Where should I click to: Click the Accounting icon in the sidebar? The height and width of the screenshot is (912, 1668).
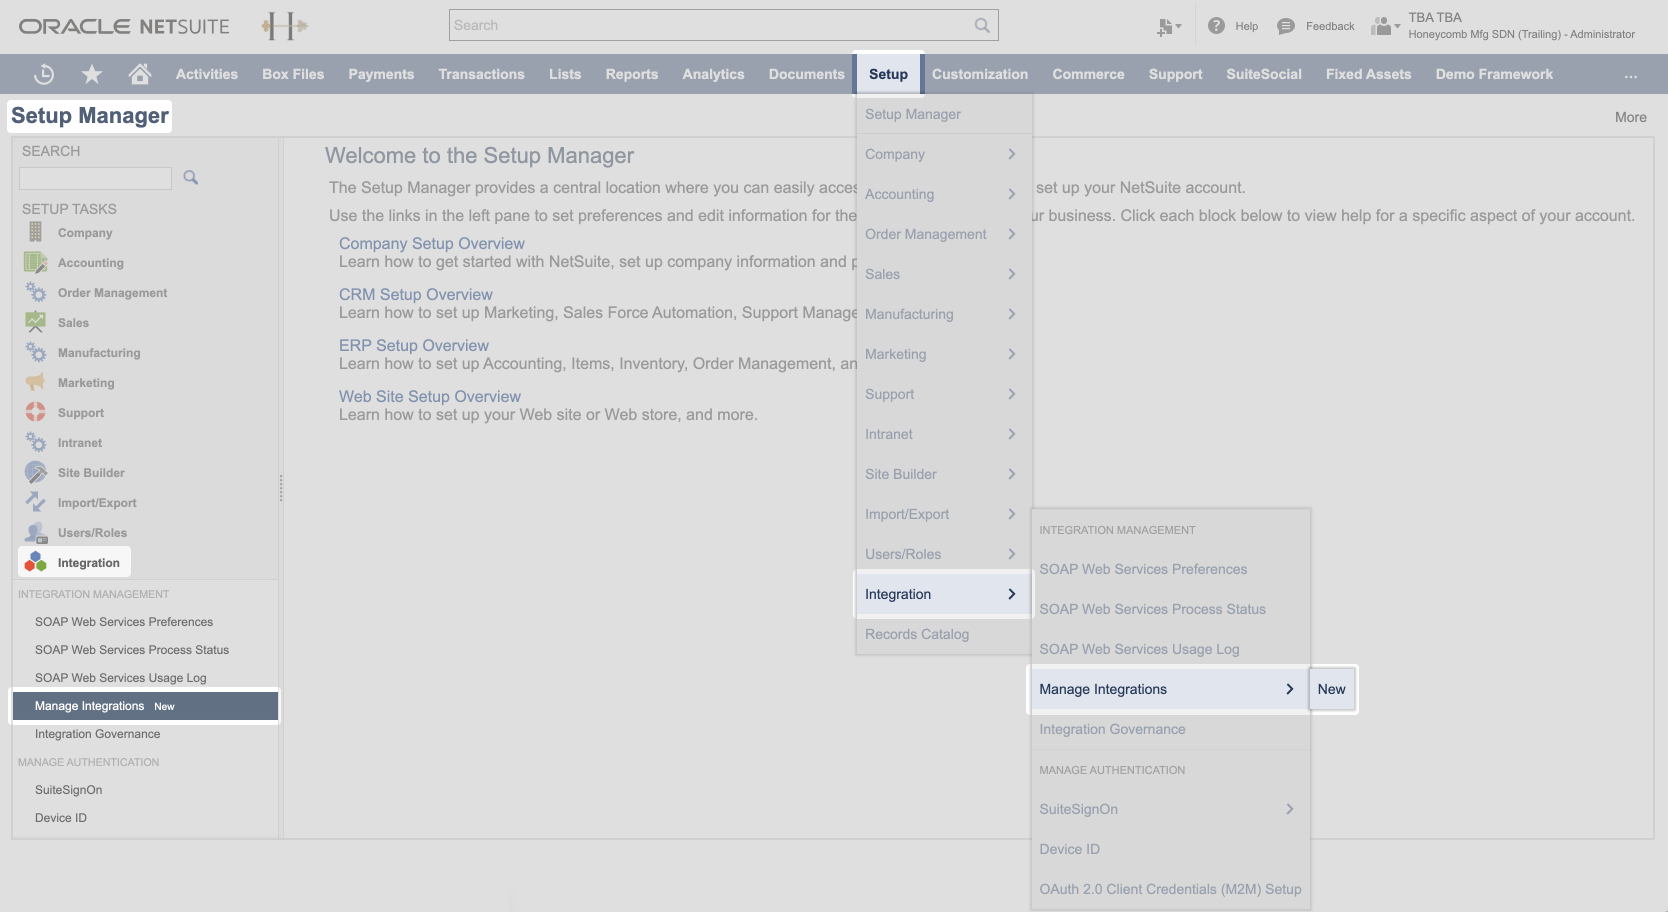pos(34,262)
